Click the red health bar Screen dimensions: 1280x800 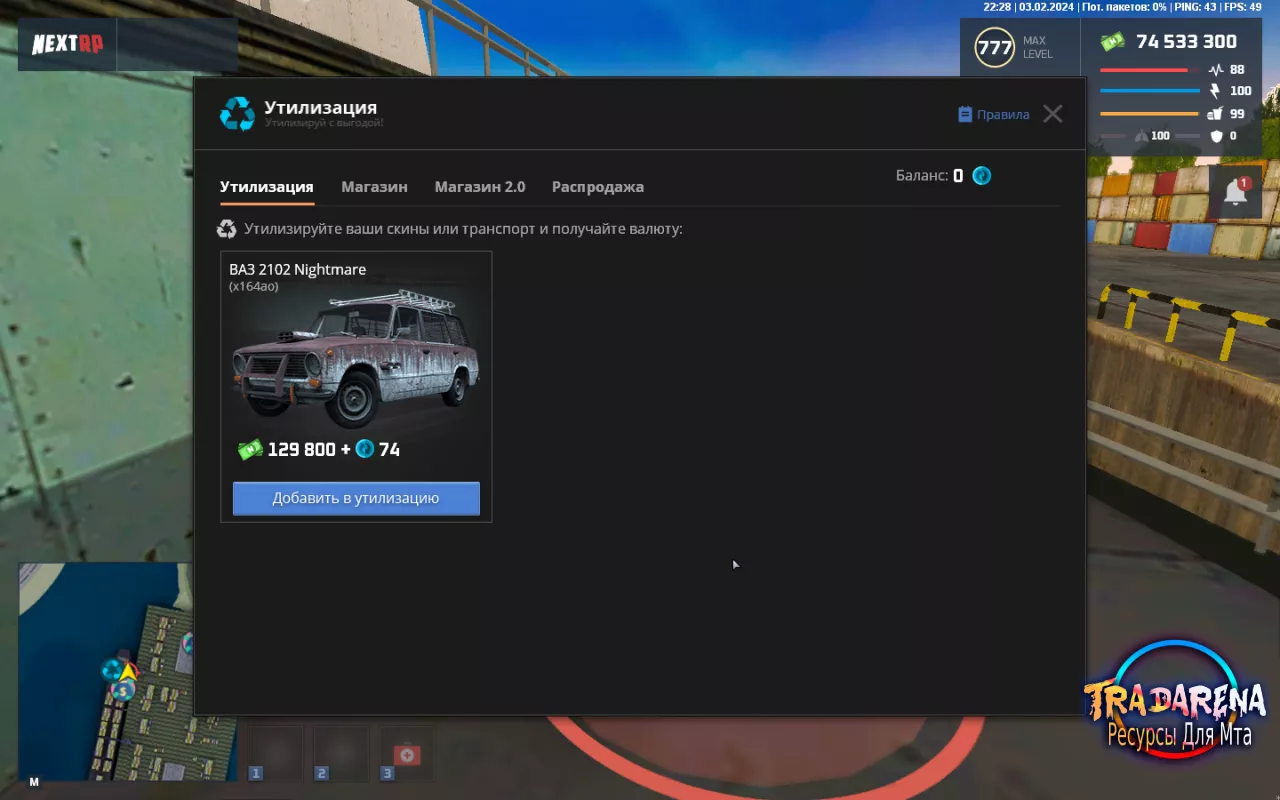pos(1149,70)
